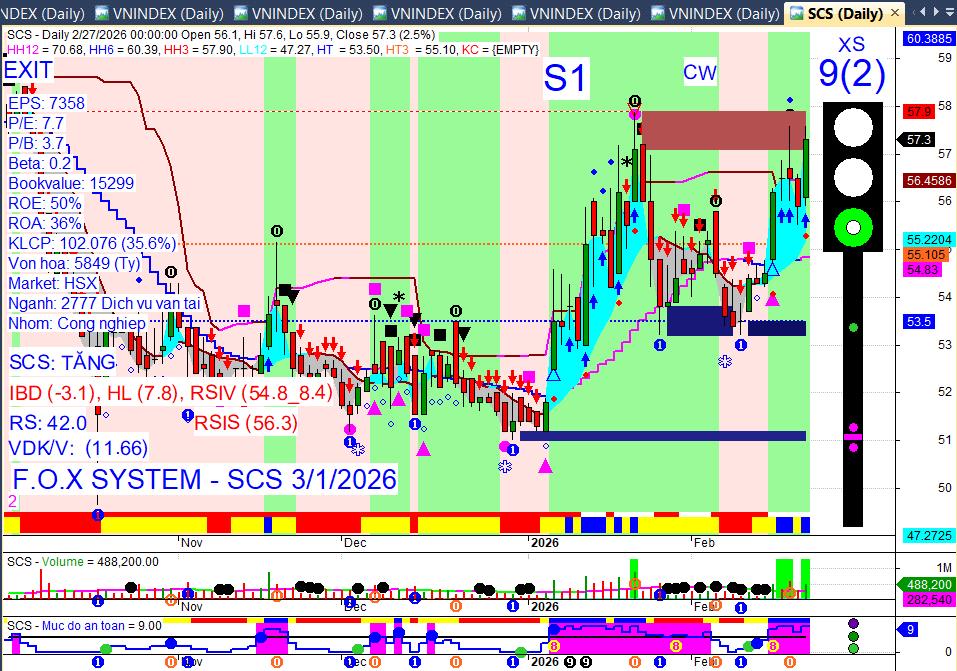The width and height of the screenshot is (957, 671).
Task: Click the long navy support bar near 51
Action: tap(663, 436)
